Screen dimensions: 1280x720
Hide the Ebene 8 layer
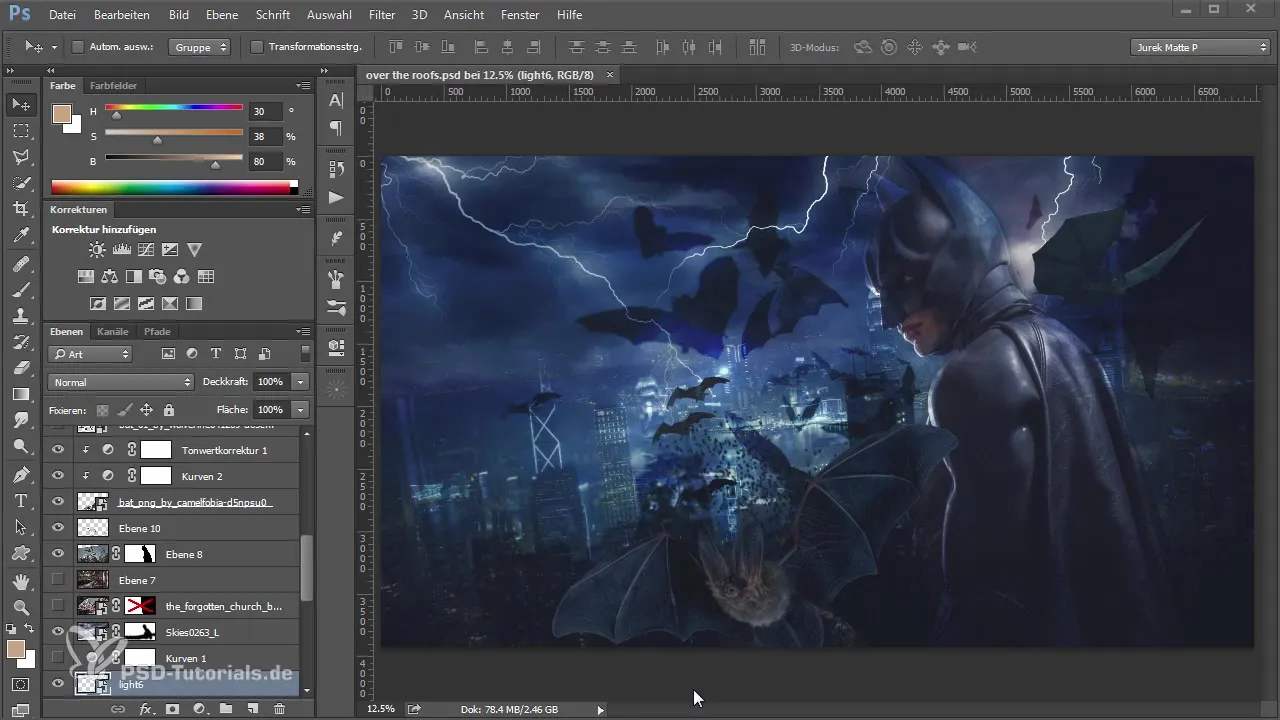[58, 554]
